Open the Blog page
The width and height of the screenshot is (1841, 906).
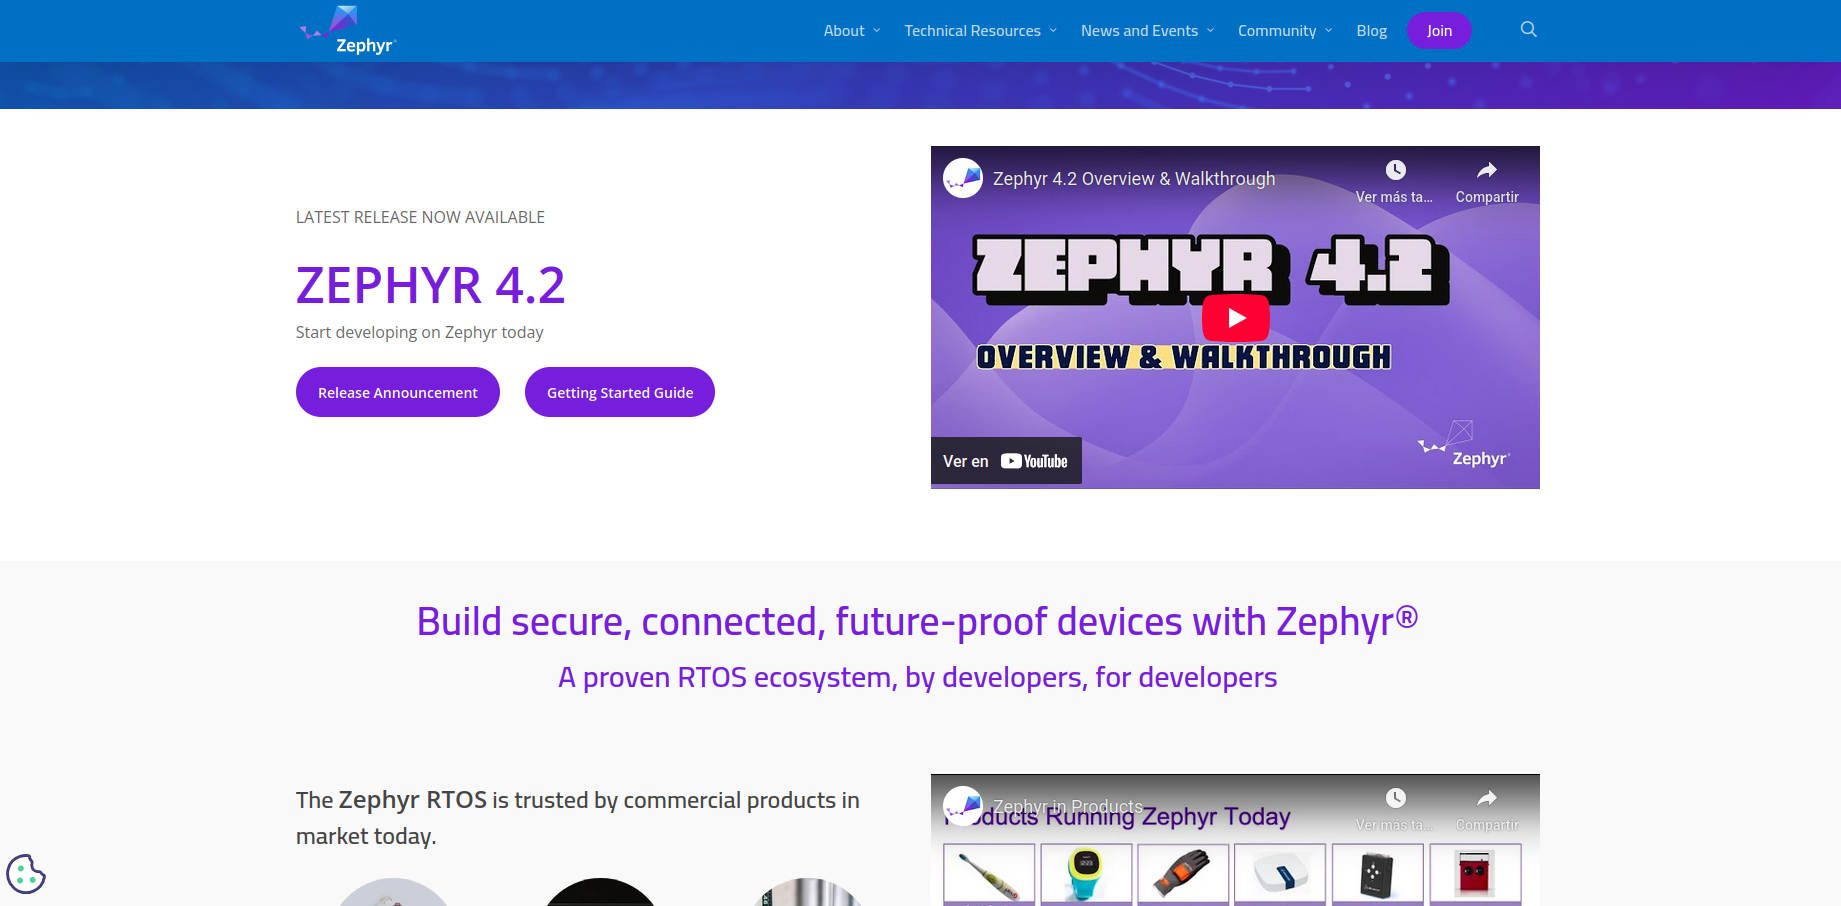1371,30
